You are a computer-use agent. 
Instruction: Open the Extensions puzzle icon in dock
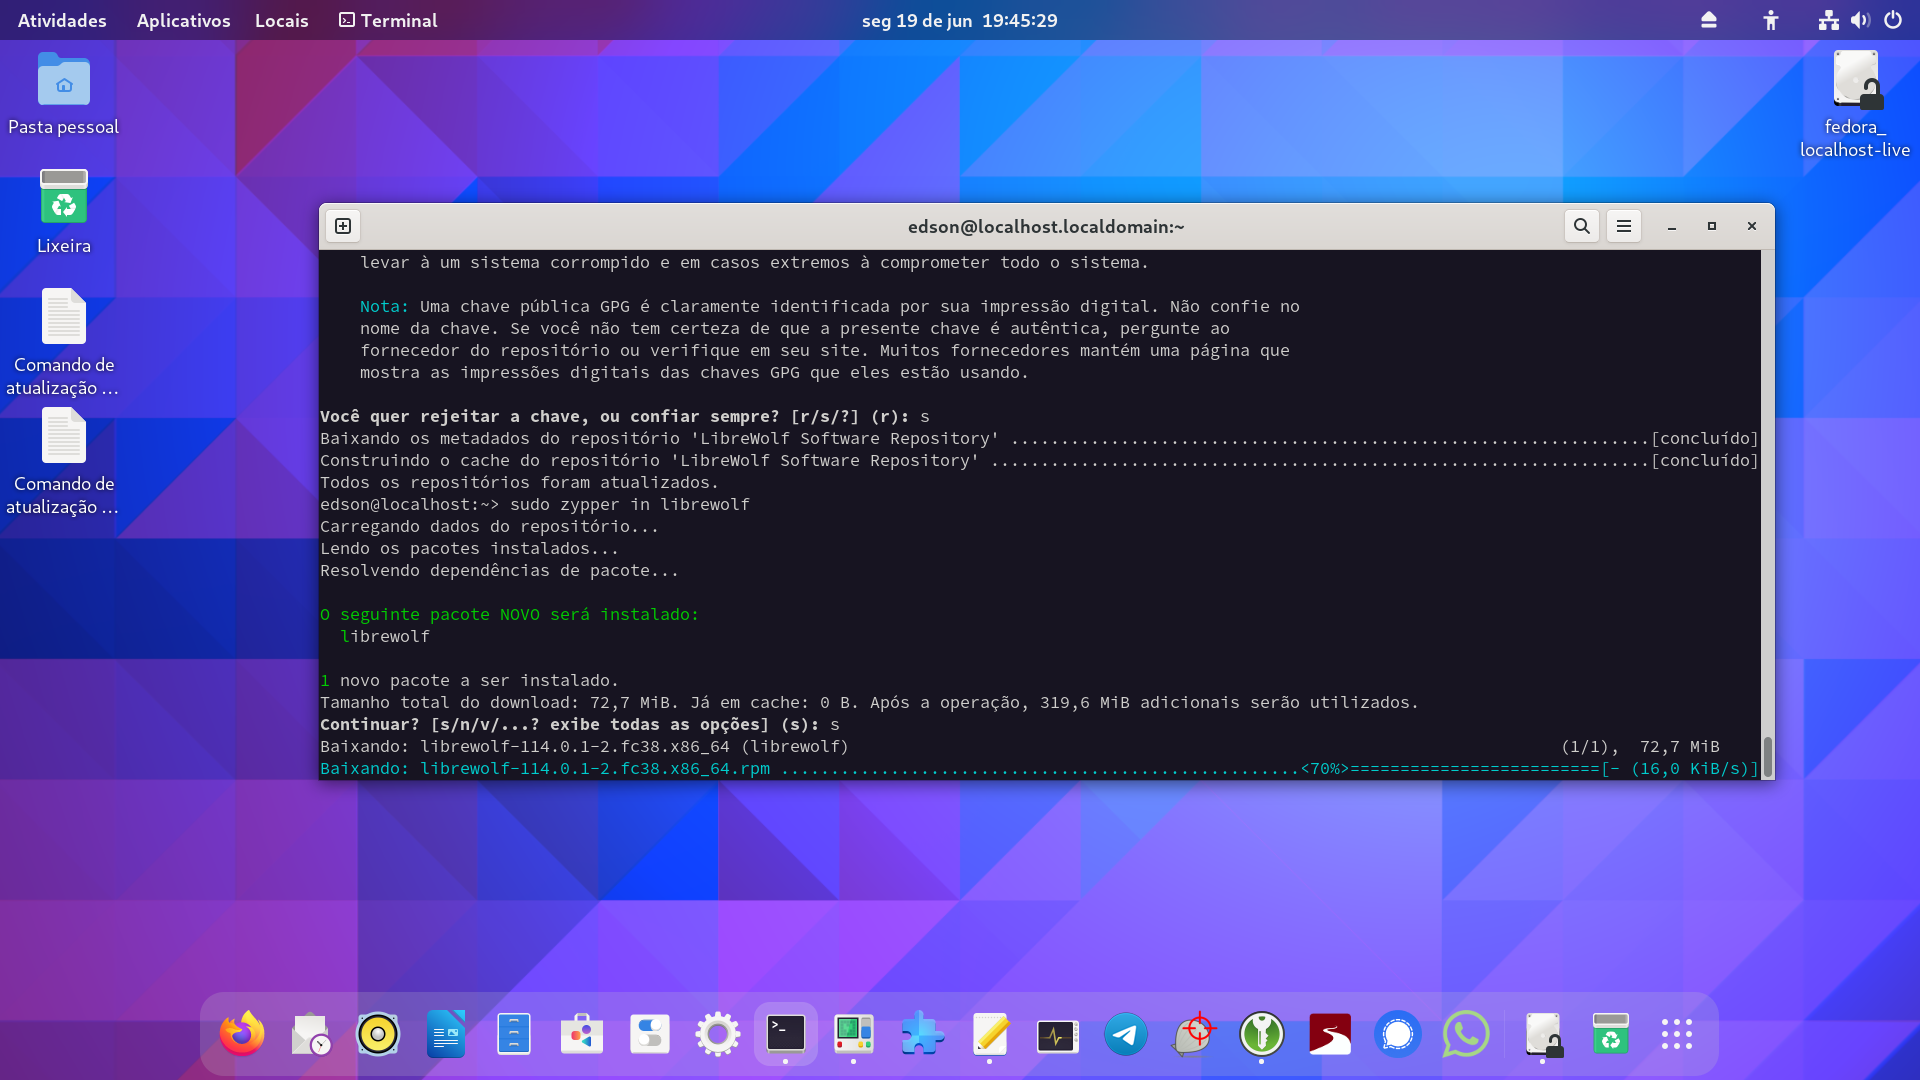pyautogui.click(x=922, y=1034)
